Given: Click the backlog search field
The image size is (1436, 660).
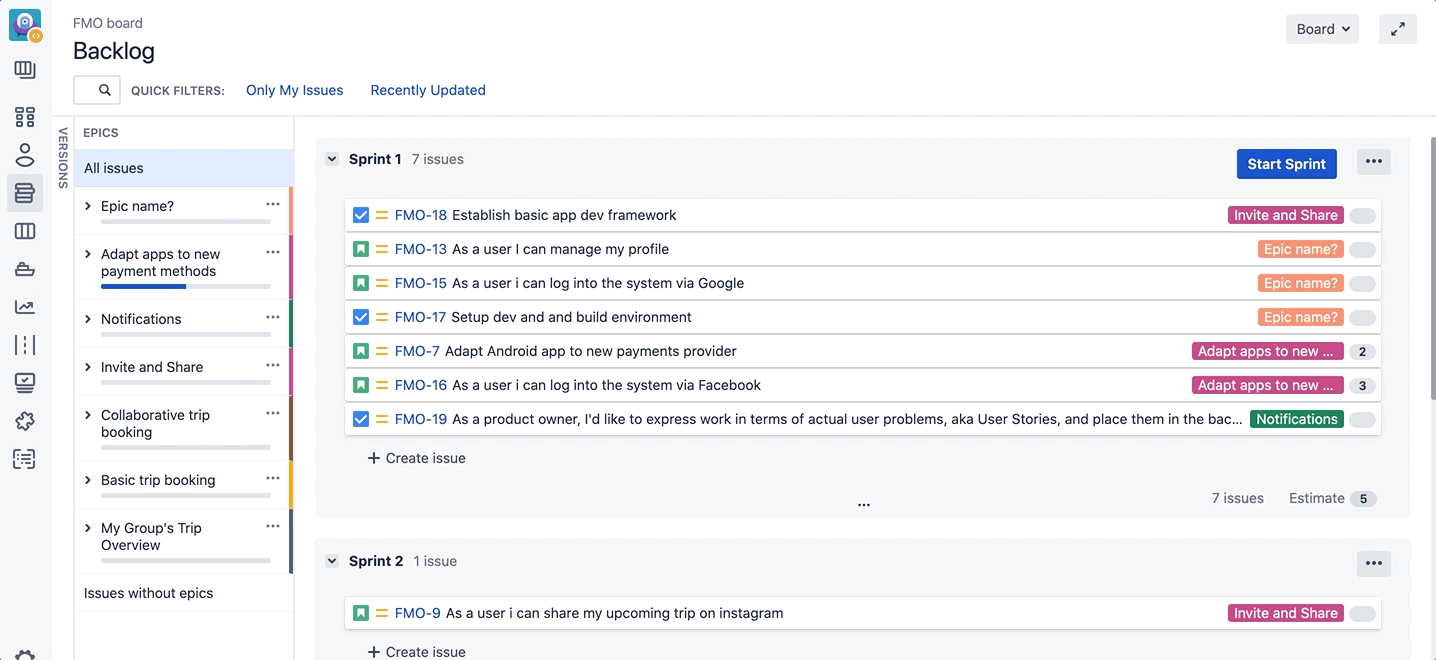Looking at the screenshot, I should [x=97, y=90].
